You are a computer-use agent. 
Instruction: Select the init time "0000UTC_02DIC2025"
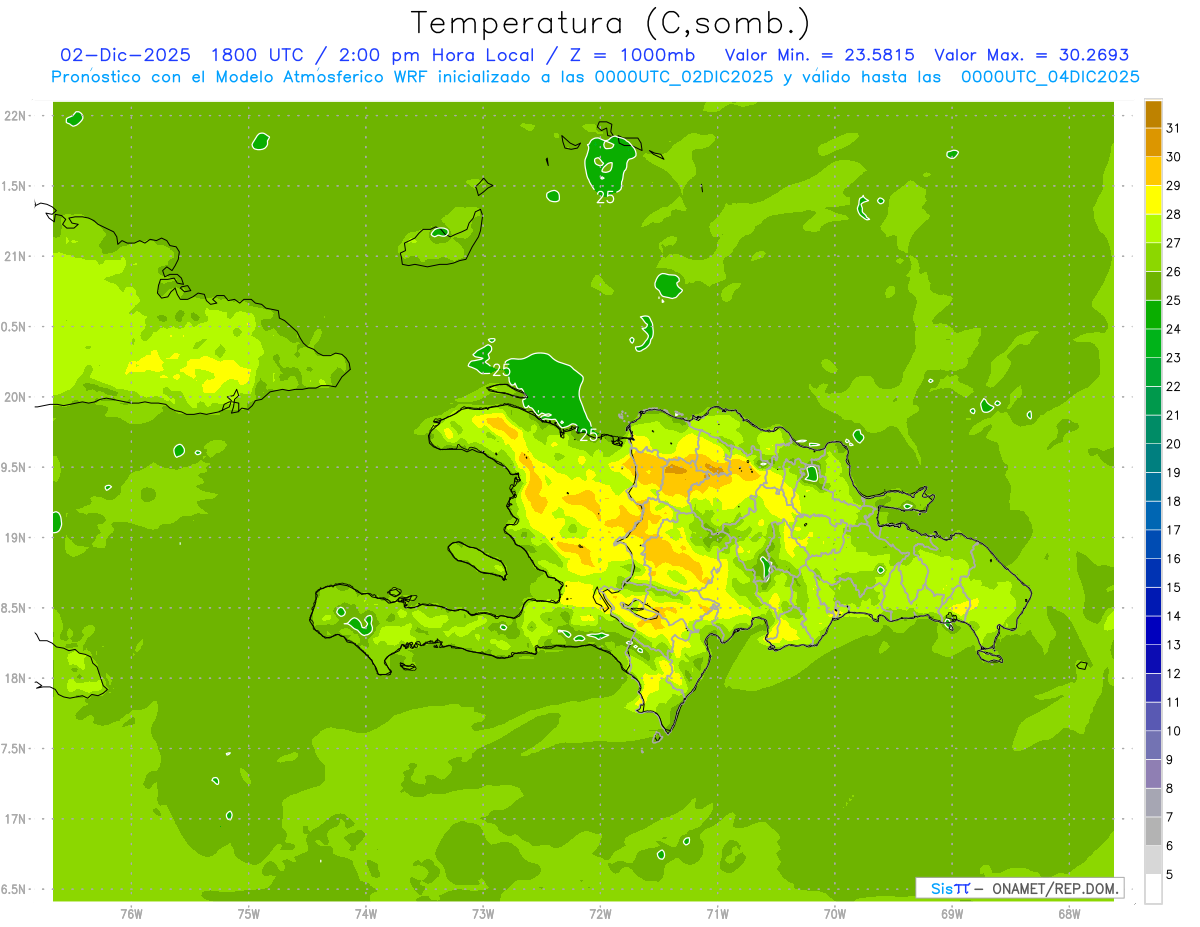[684, 77]
